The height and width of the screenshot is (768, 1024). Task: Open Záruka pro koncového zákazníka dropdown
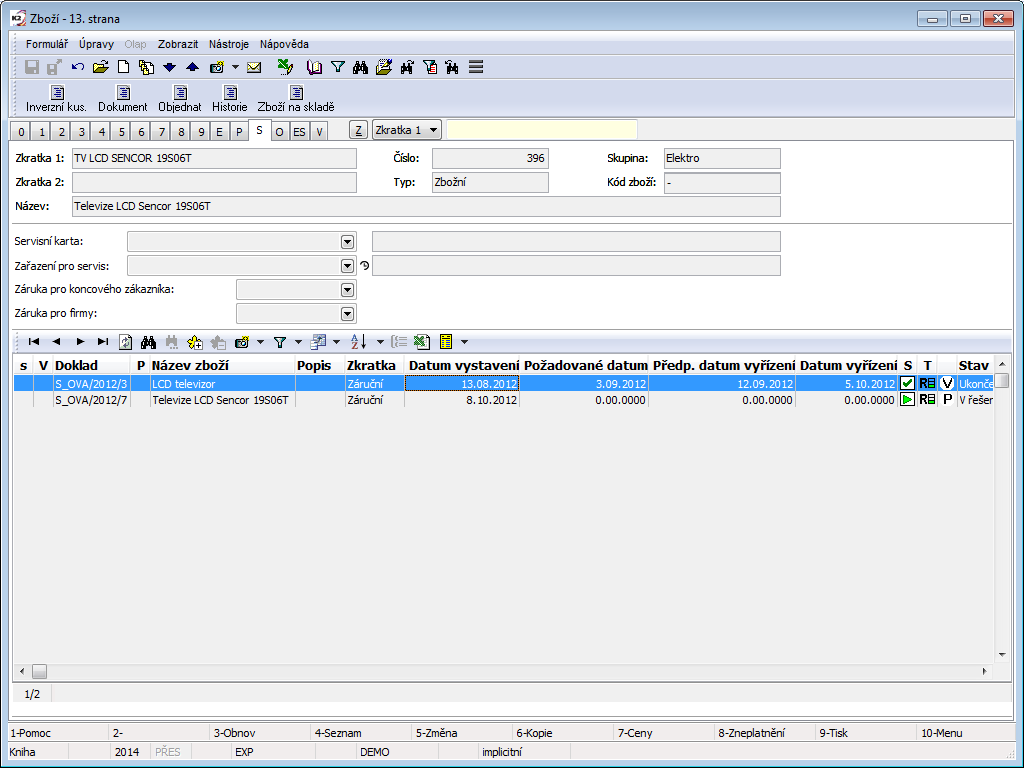347,290
